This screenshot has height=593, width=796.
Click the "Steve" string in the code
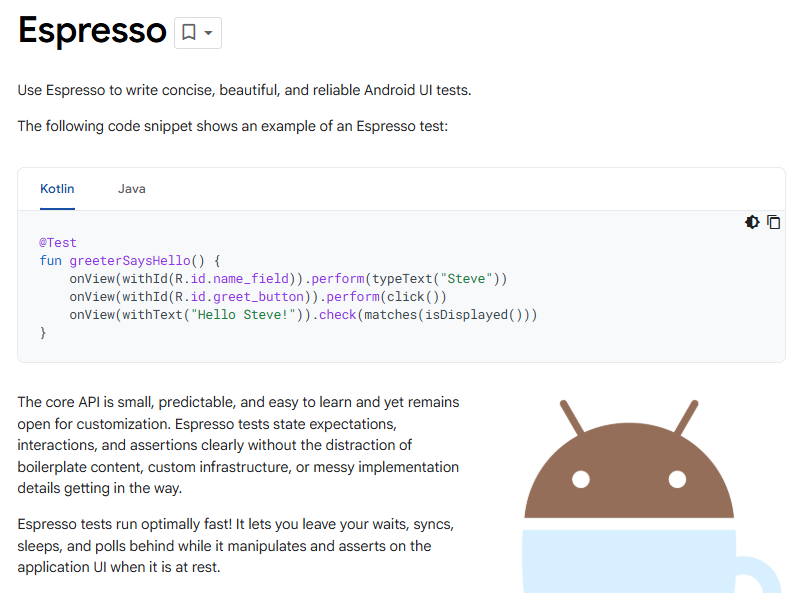click(x=466, y=279)
